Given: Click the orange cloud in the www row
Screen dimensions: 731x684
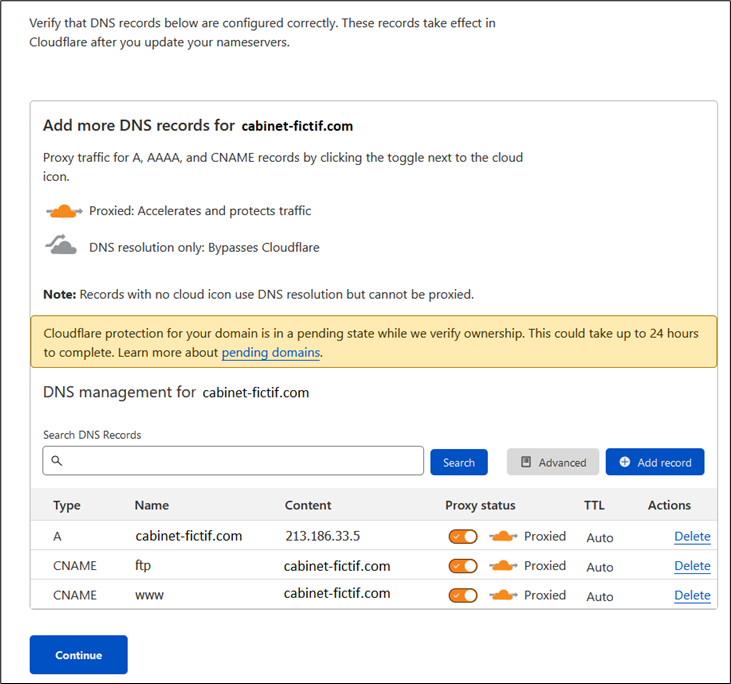Looking at the screenshot, I should pos(503,595).
